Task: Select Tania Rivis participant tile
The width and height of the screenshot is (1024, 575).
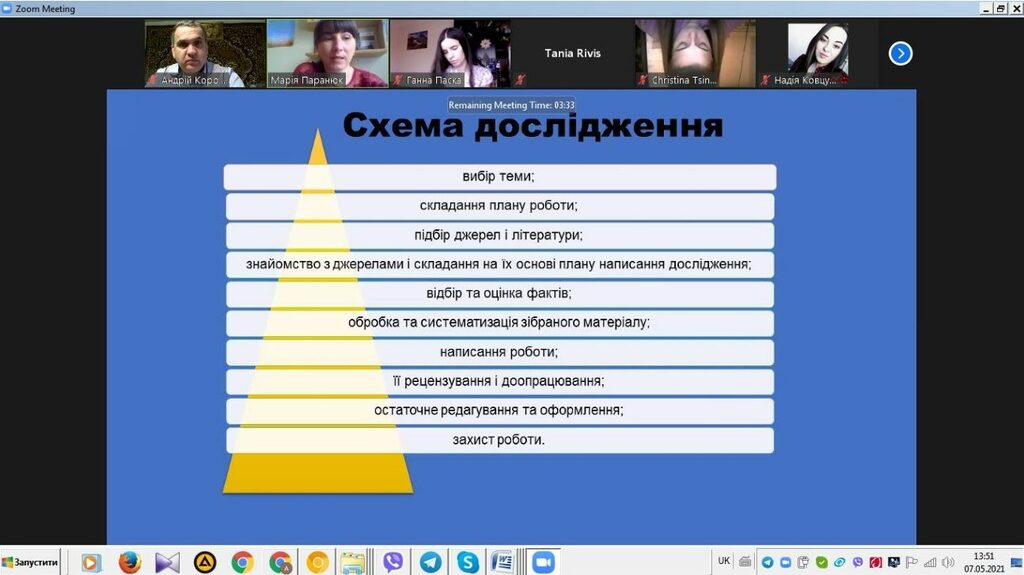Action: pyautogui.click(x=573, y=53)
